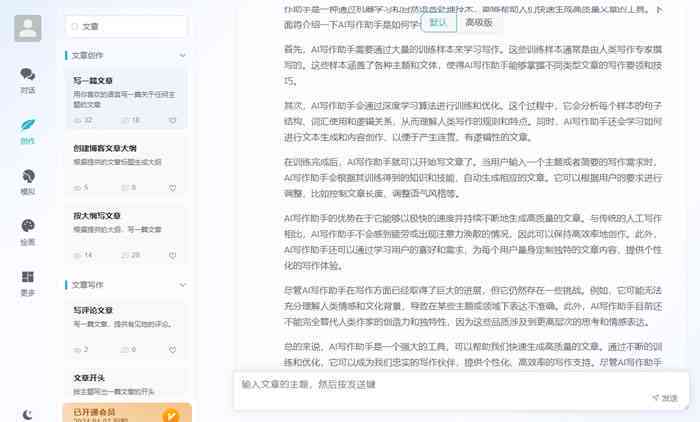Click usage count 28 on 按大纲写文章

click(x=131, y=255)
